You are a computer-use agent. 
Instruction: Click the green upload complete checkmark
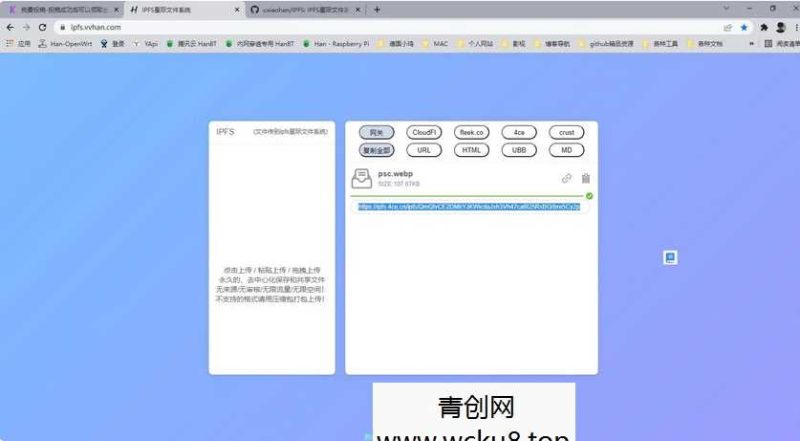tap(590, 196)
